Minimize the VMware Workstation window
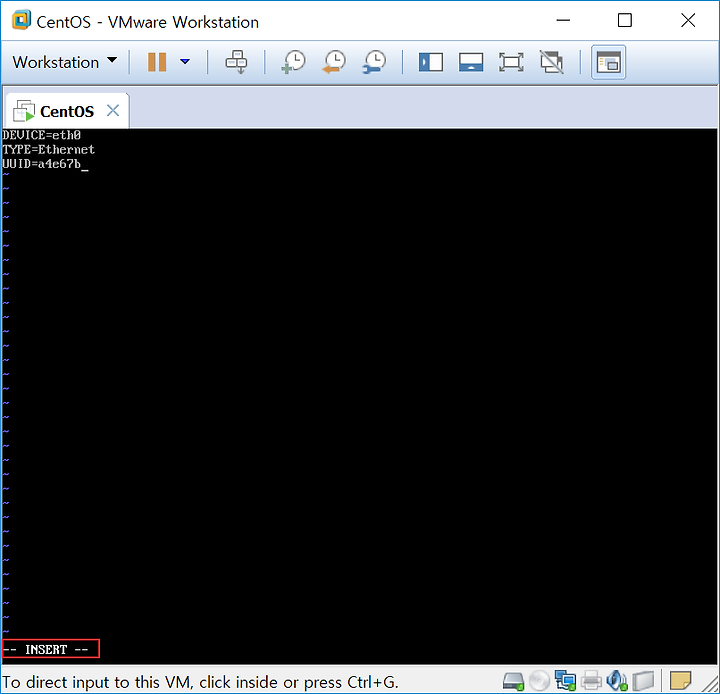 [x=563, y=21]
